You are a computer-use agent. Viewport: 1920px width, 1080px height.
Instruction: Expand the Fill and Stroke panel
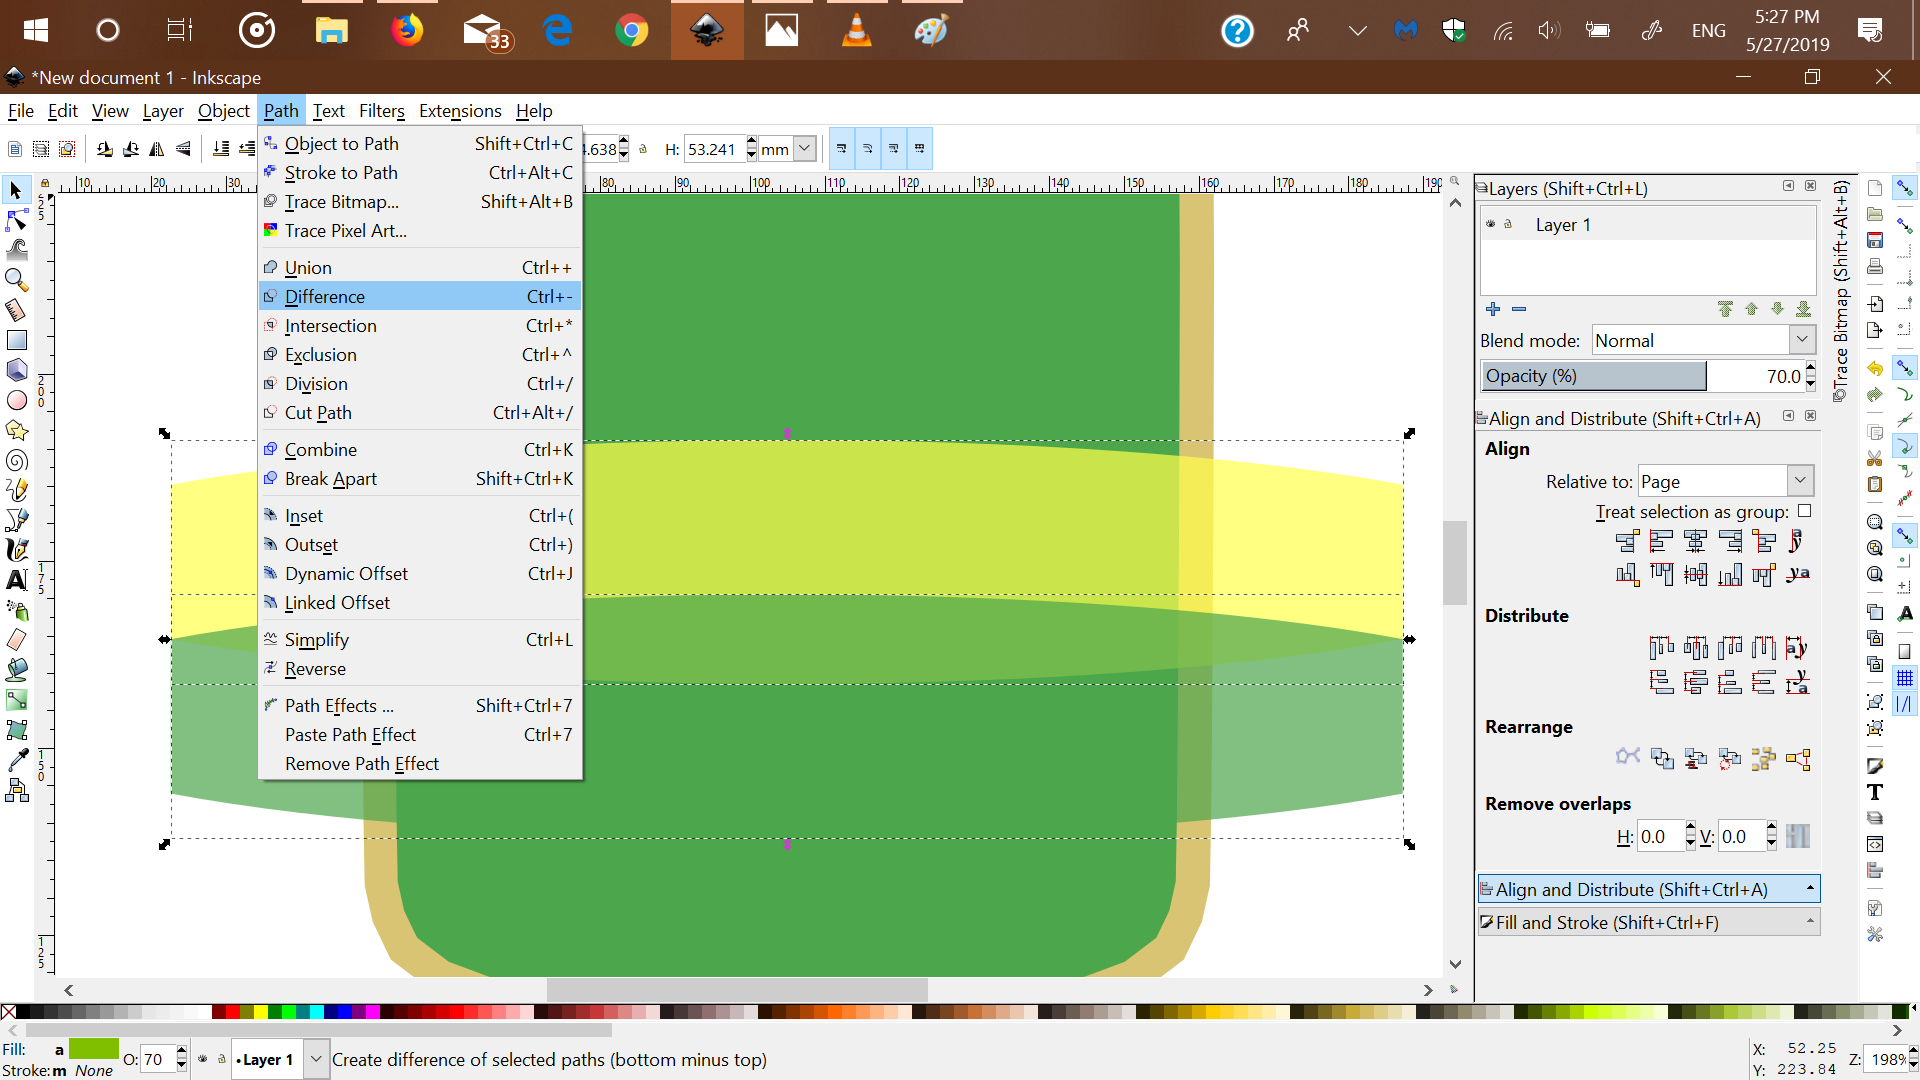(x=1648, y=922)
